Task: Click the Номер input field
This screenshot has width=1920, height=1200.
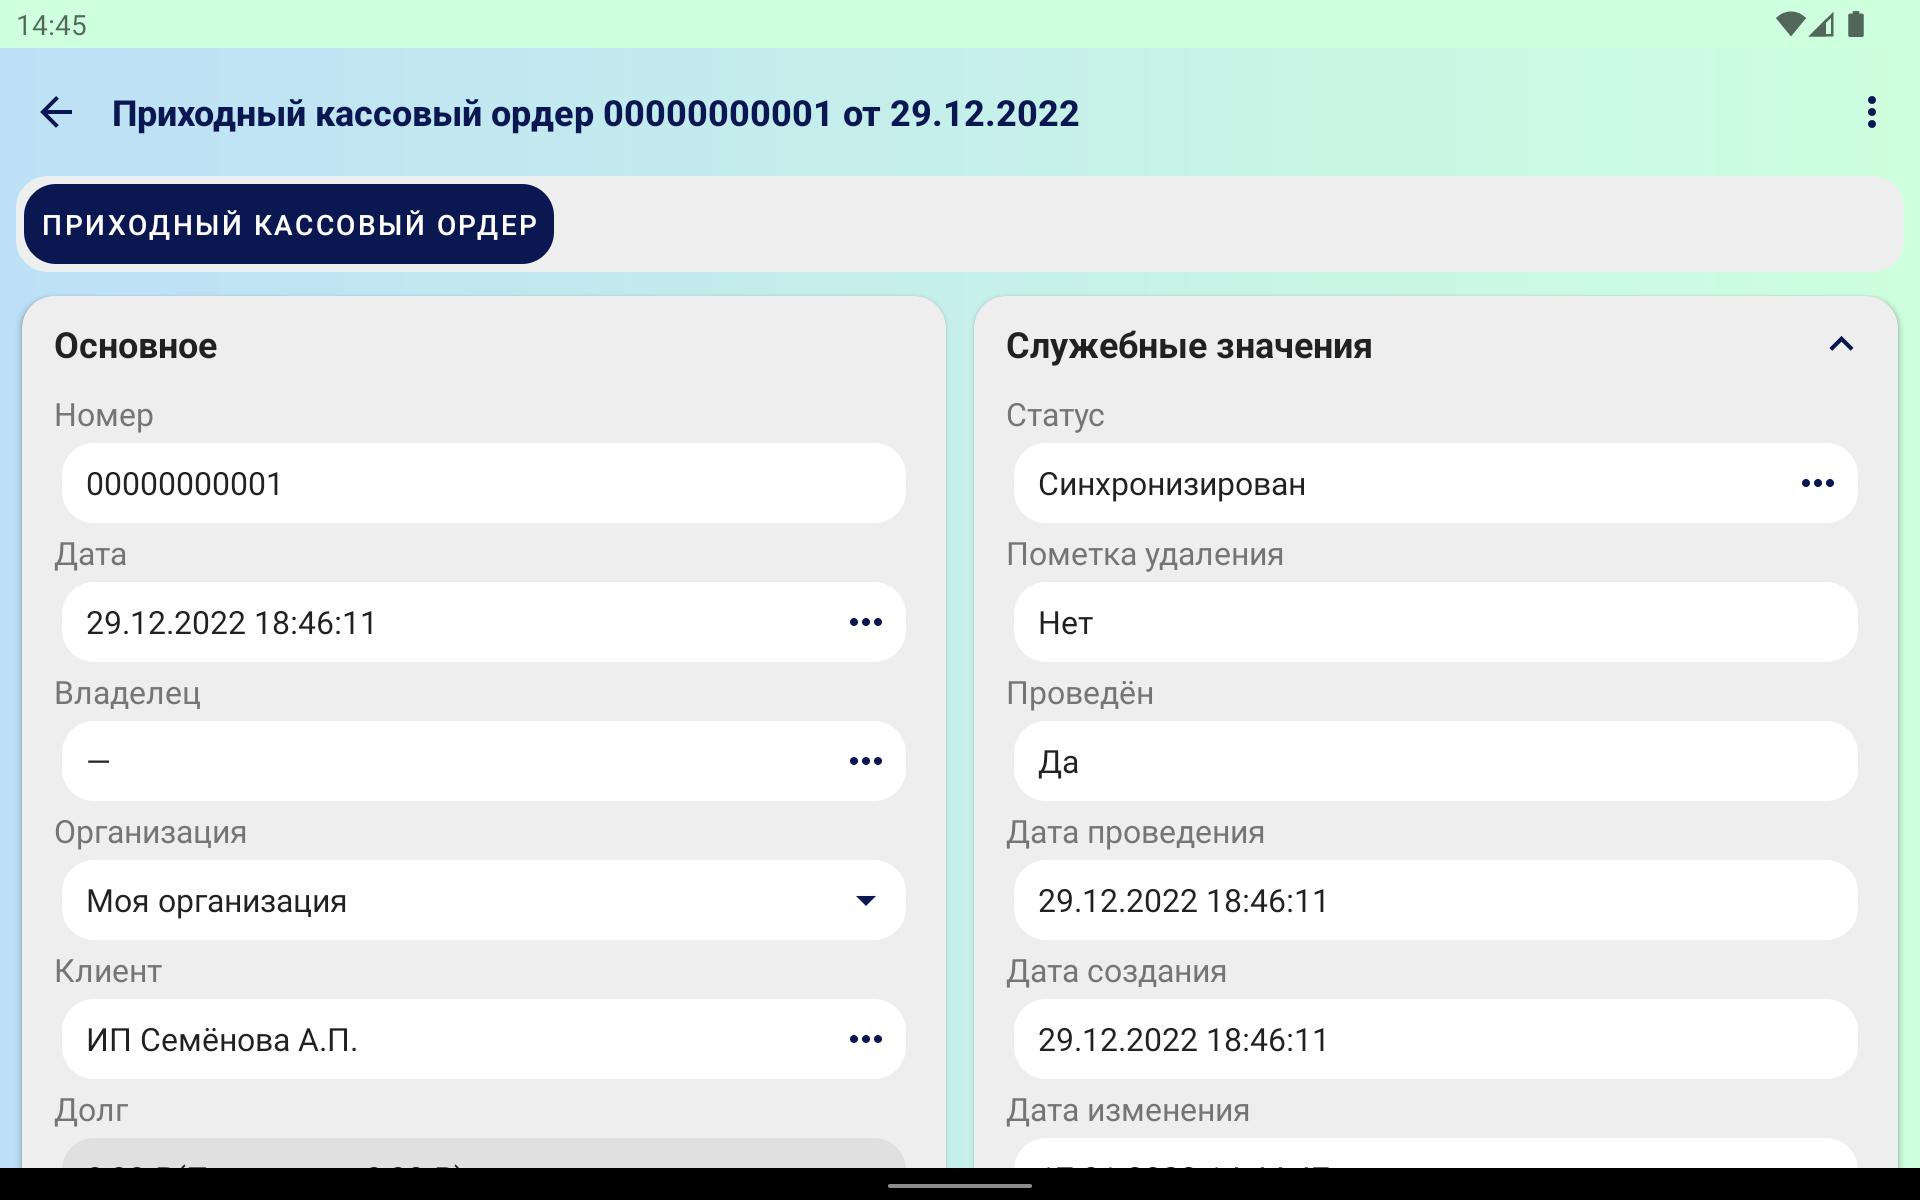Action: tap(483, 483)
